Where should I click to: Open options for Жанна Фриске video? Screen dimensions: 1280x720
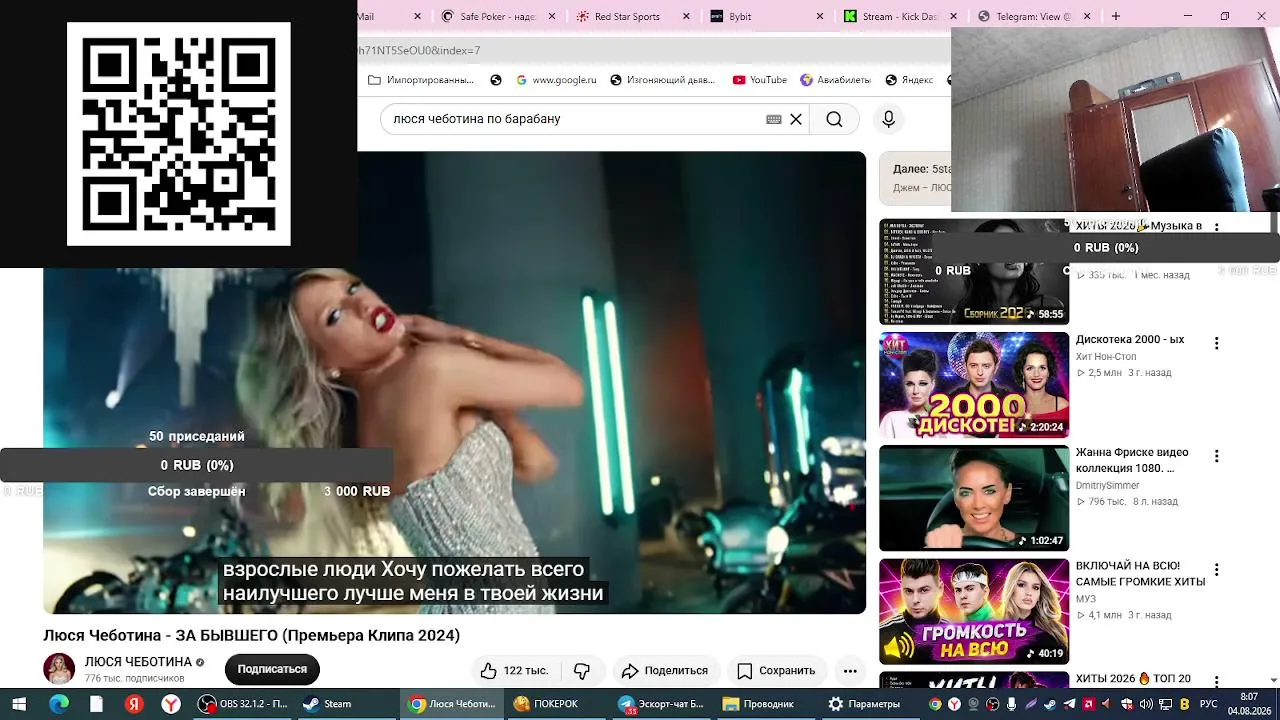pyautogui.click(x=1217, y=456)
